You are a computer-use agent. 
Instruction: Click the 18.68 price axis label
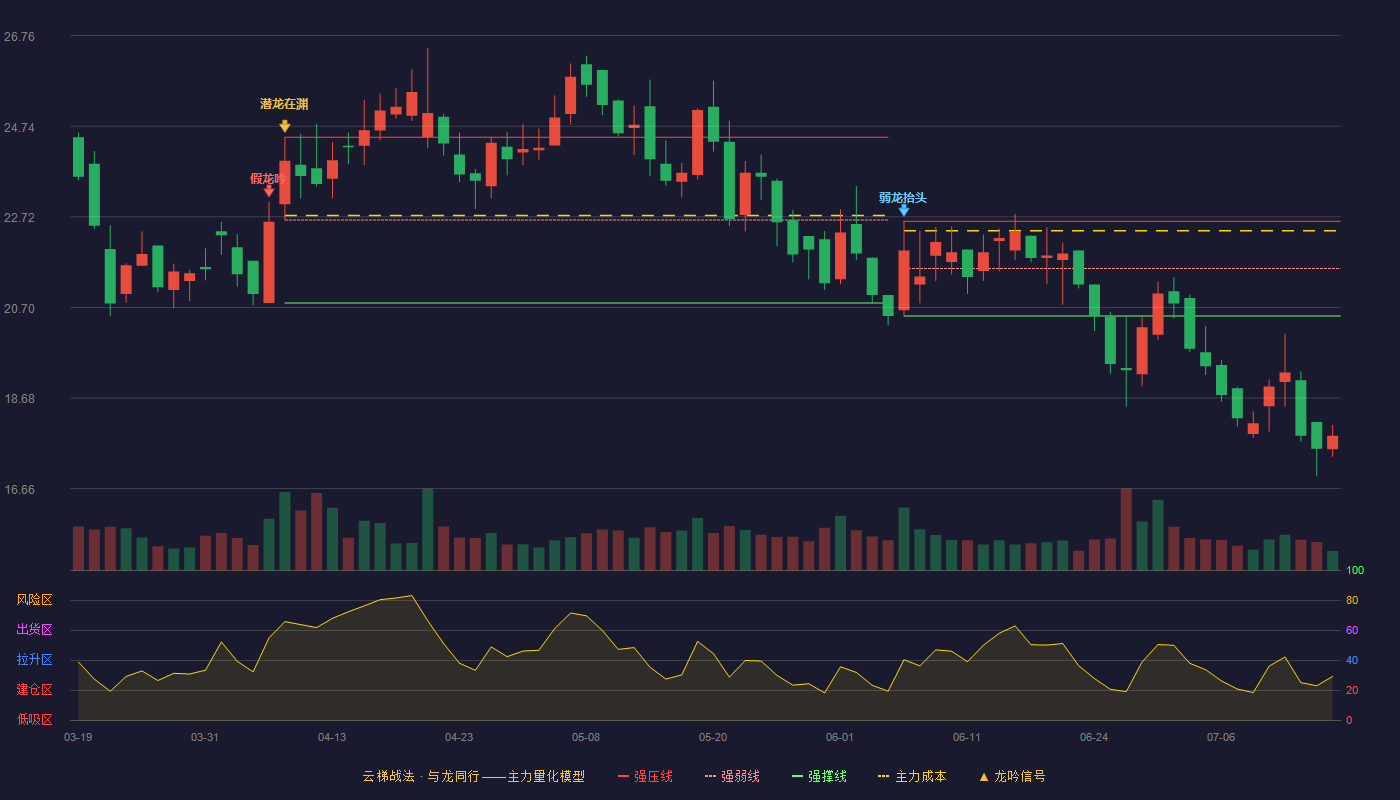(19, 399)
